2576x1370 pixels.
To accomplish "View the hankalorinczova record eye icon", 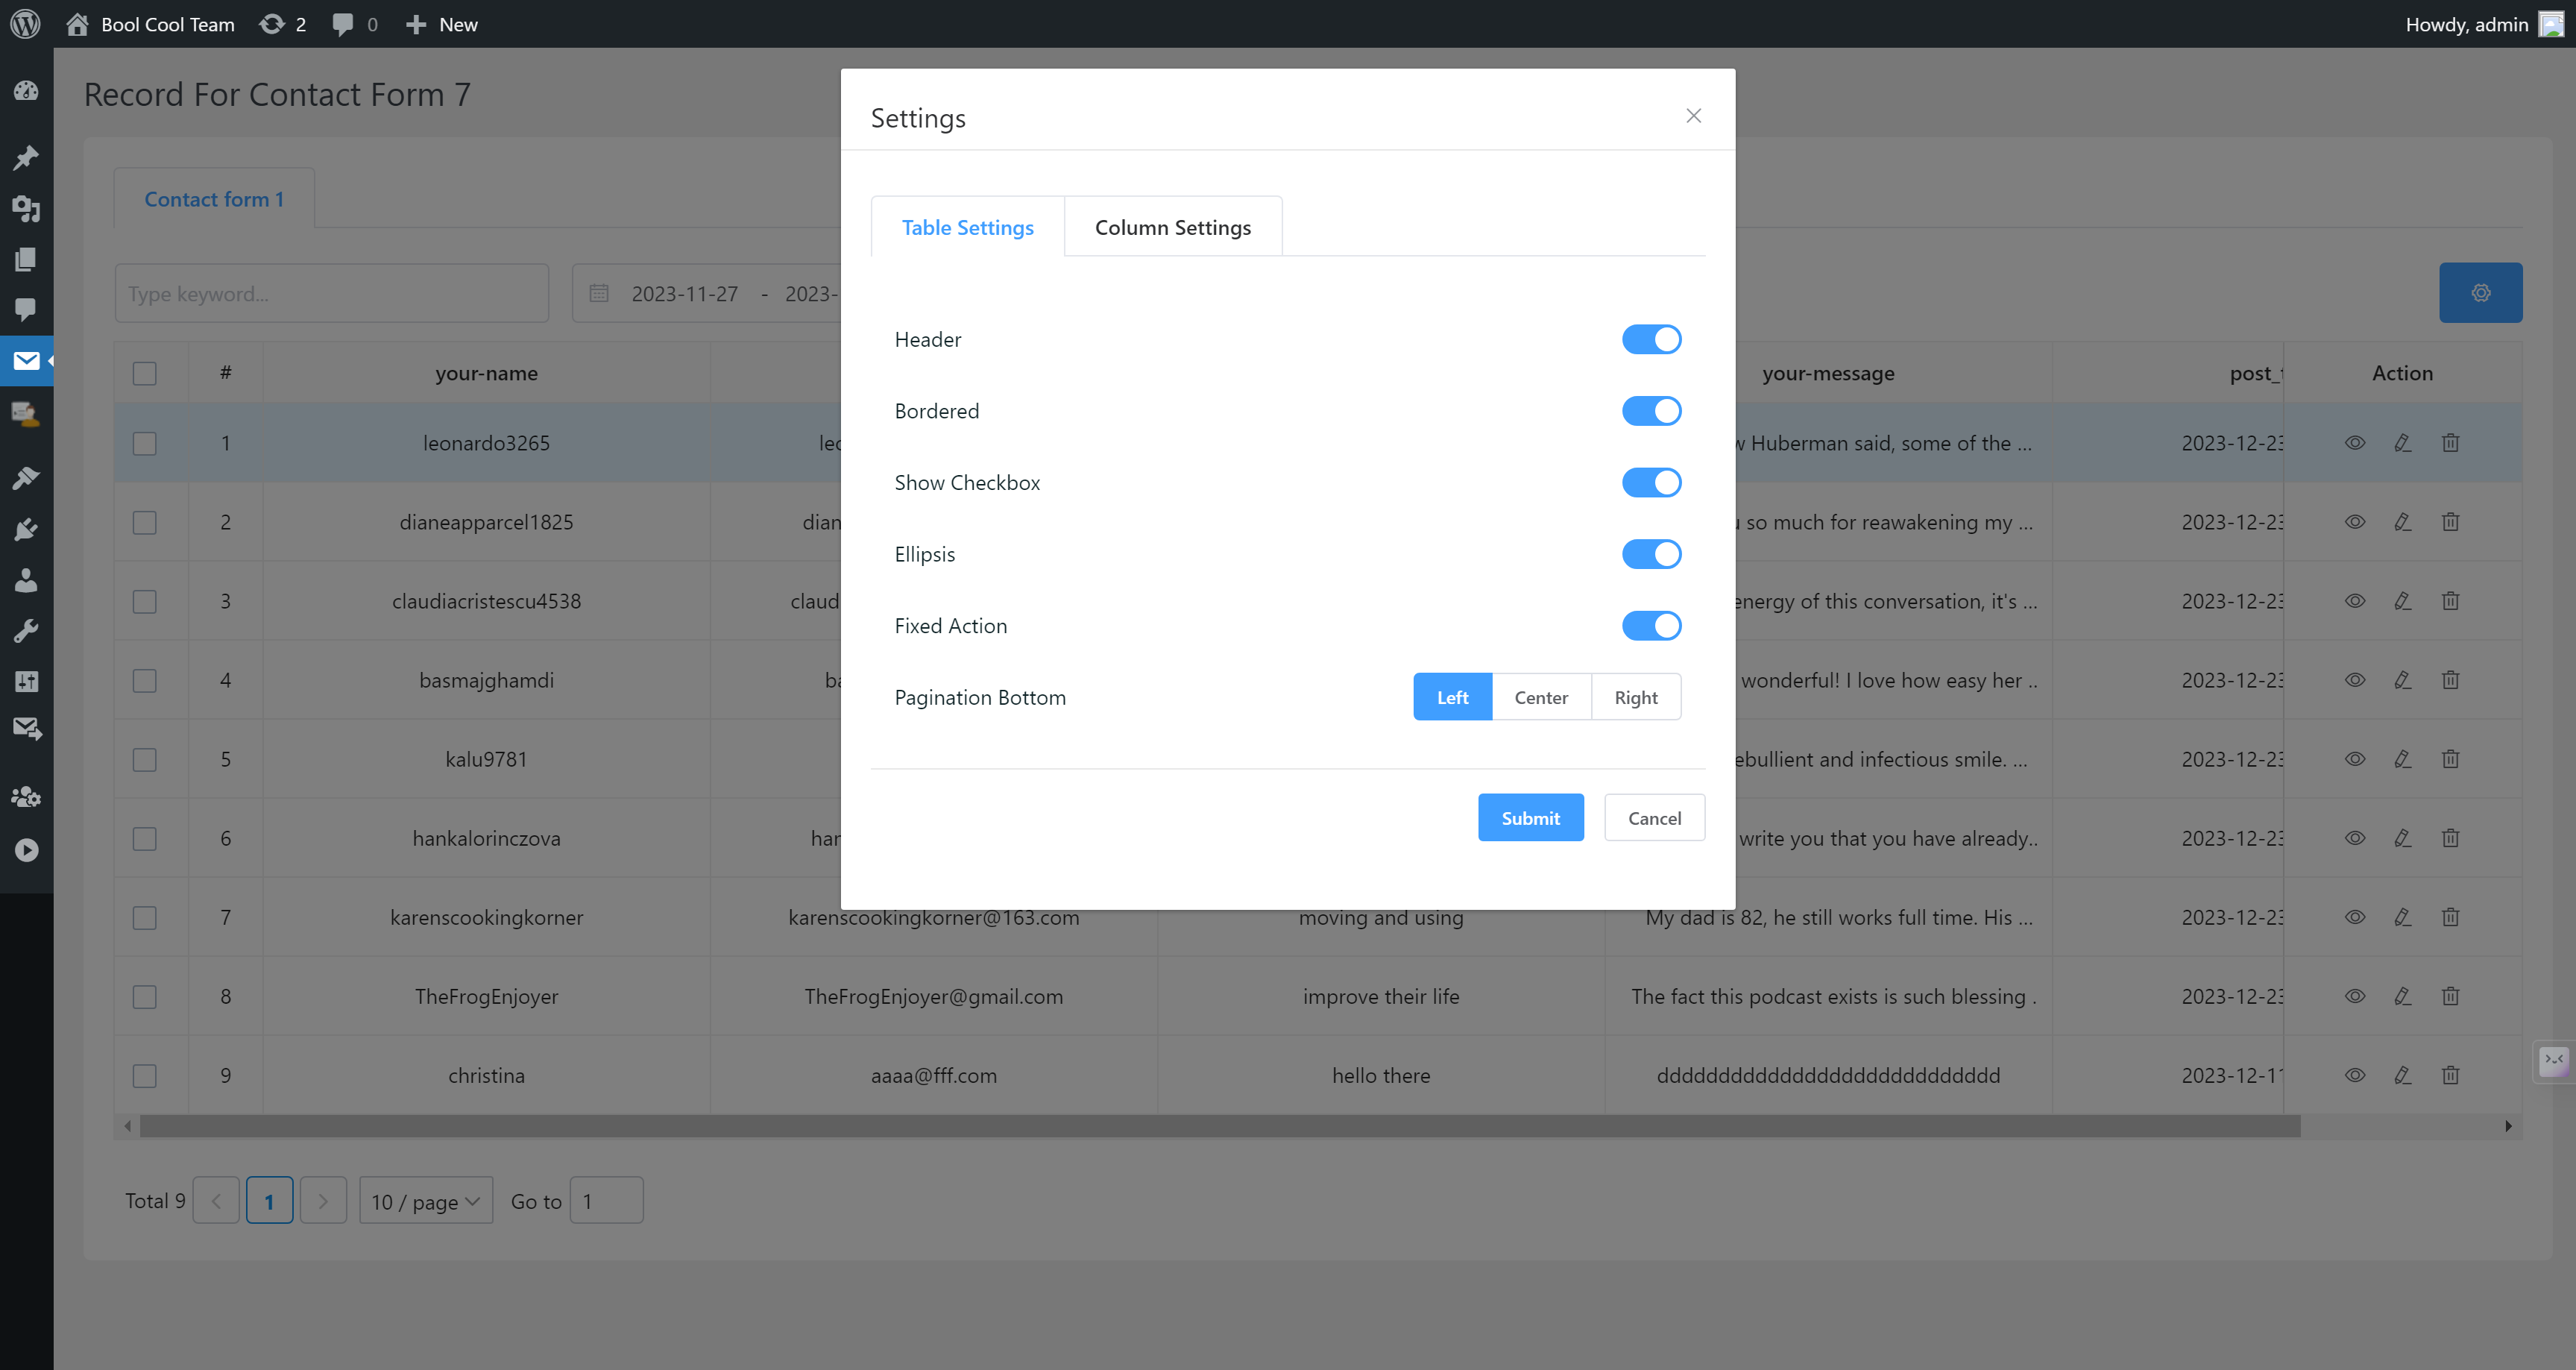I will tap(2355, 838).
